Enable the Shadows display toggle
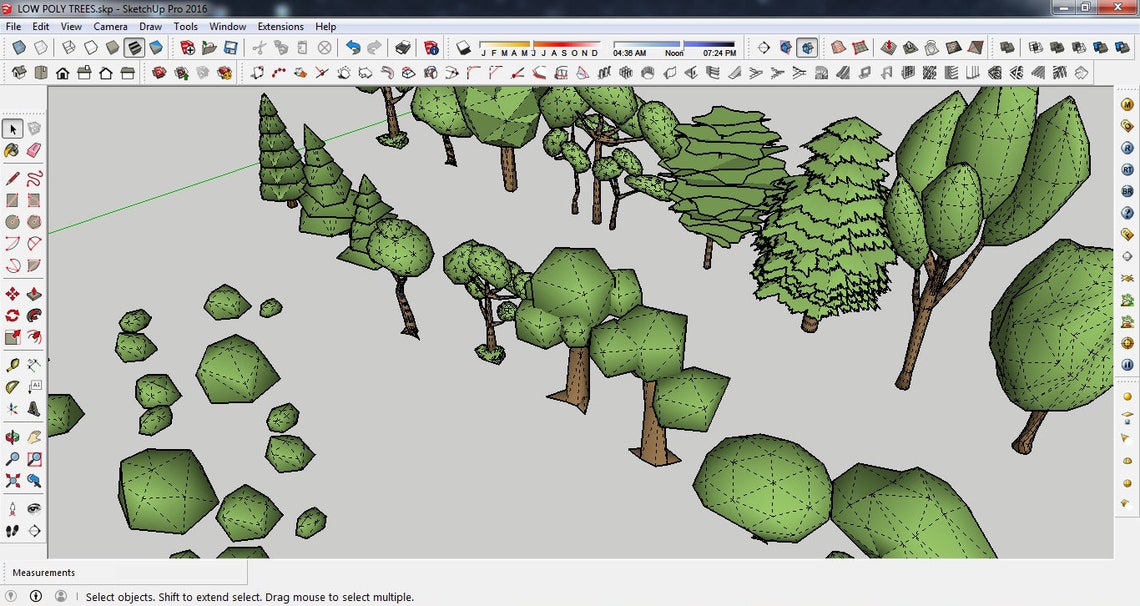 pos(462,47)
